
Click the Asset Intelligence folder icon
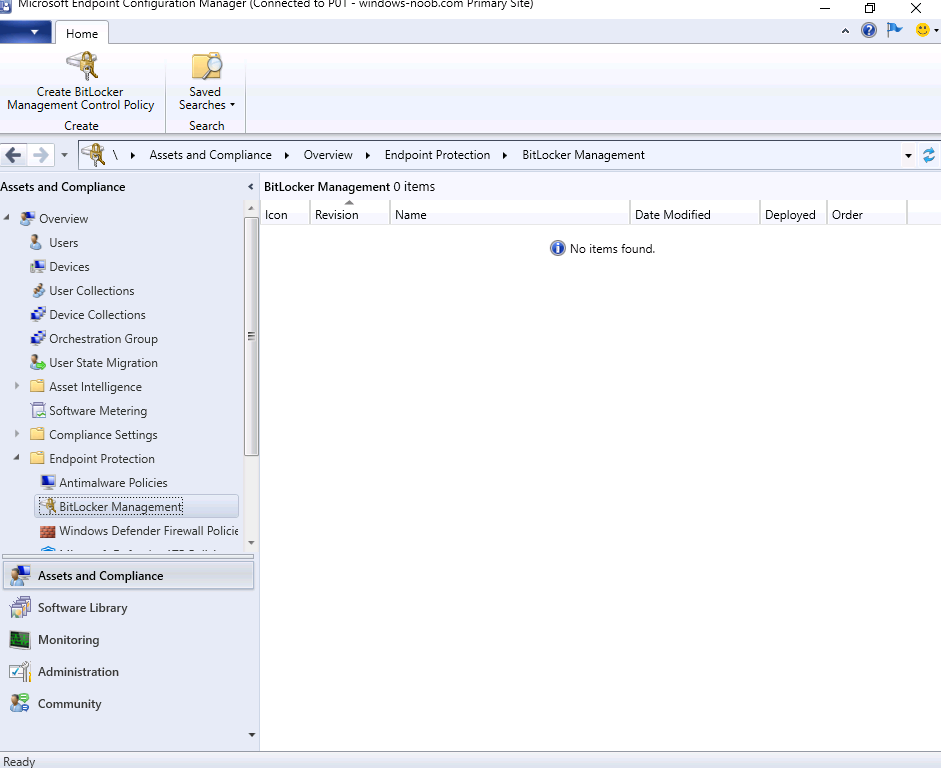(37, 386)
